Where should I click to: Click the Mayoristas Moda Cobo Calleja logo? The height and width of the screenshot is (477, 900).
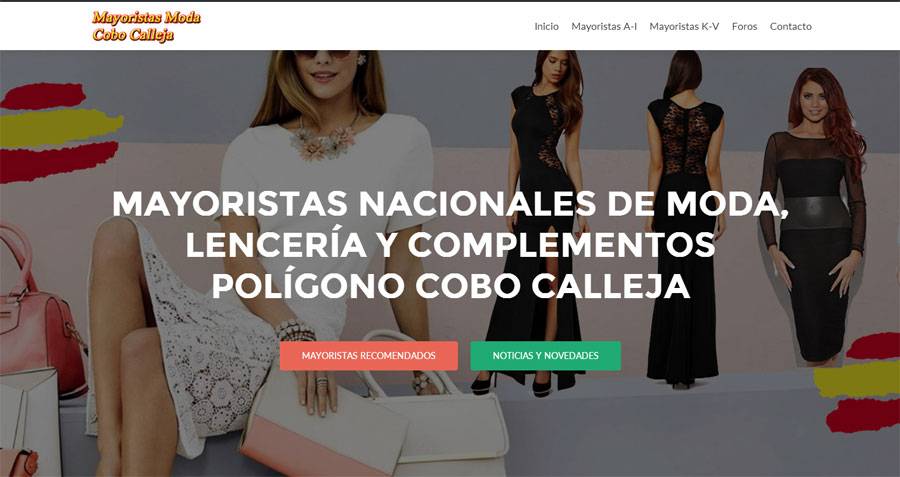(x=146, y=26)
